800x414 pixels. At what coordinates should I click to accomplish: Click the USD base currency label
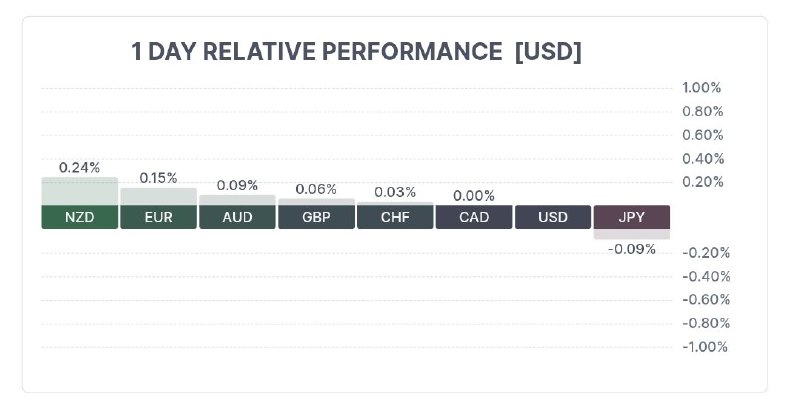[x=553, y=217]
